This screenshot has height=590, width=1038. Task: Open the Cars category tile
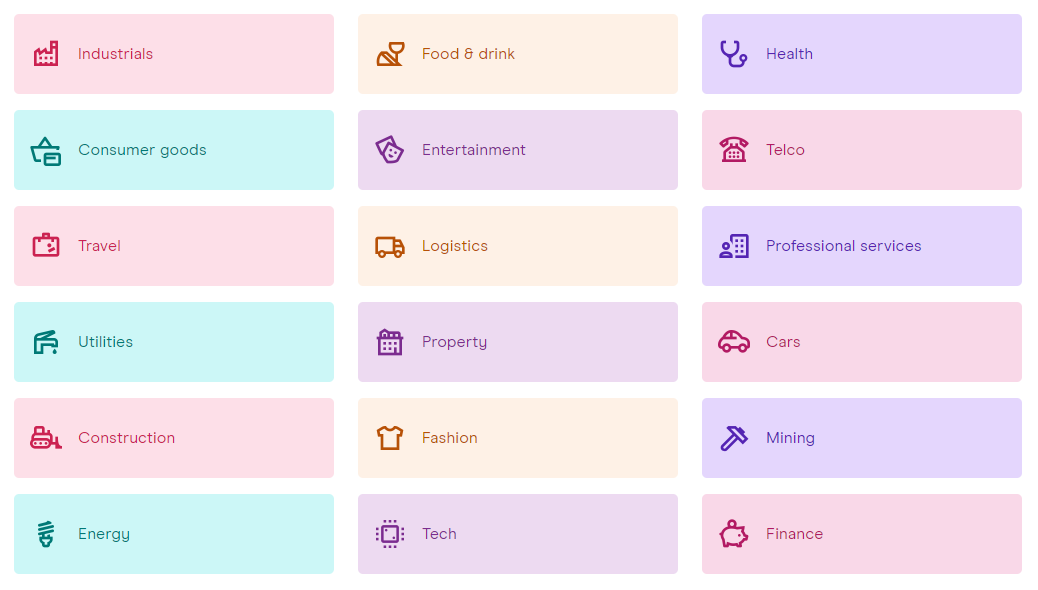pyautogui.click(x=862, y=342)
